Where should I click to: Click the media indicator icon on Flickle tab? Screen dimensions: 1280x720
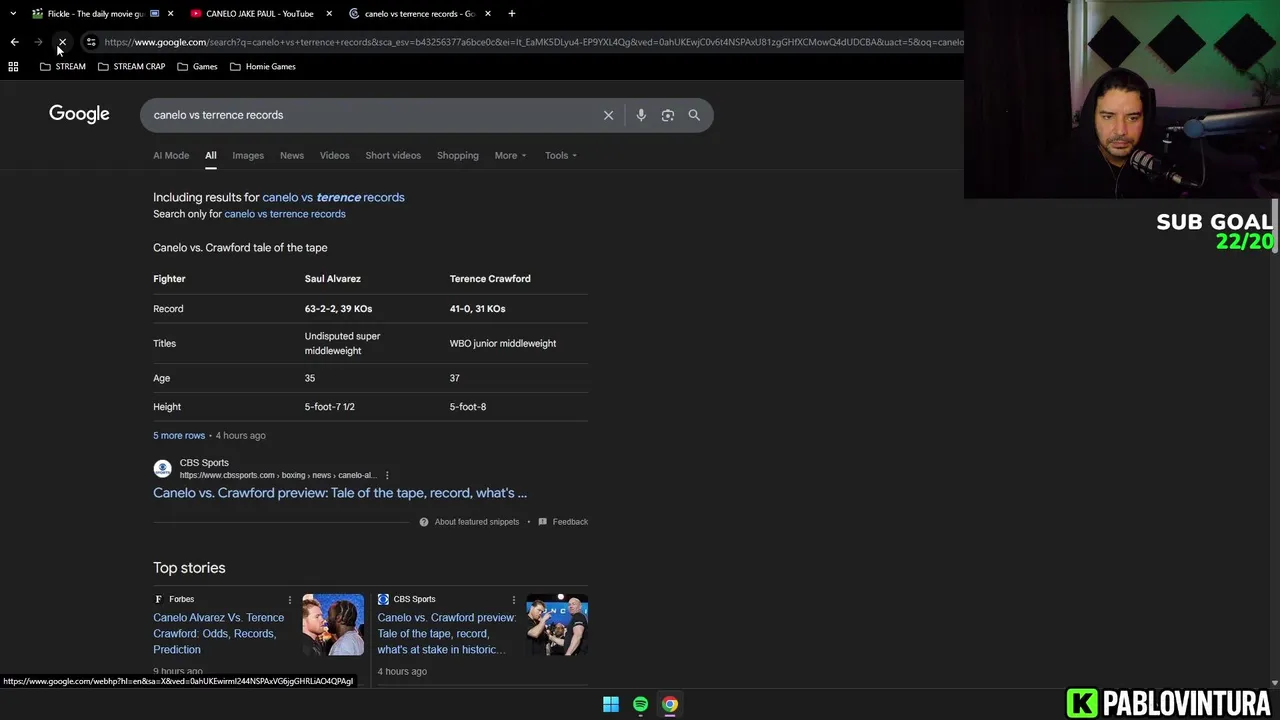click(x=154, y=14)
